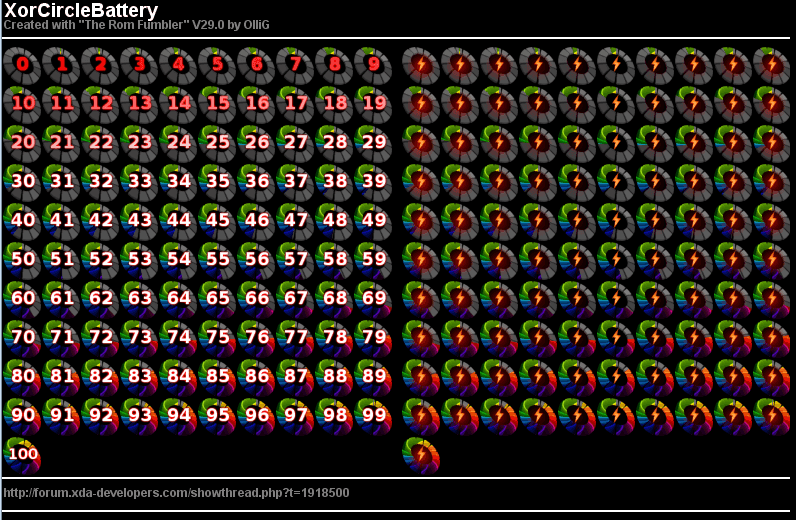Click the XorCircleBattery title
796x520 pixels.
coord(81,10)
